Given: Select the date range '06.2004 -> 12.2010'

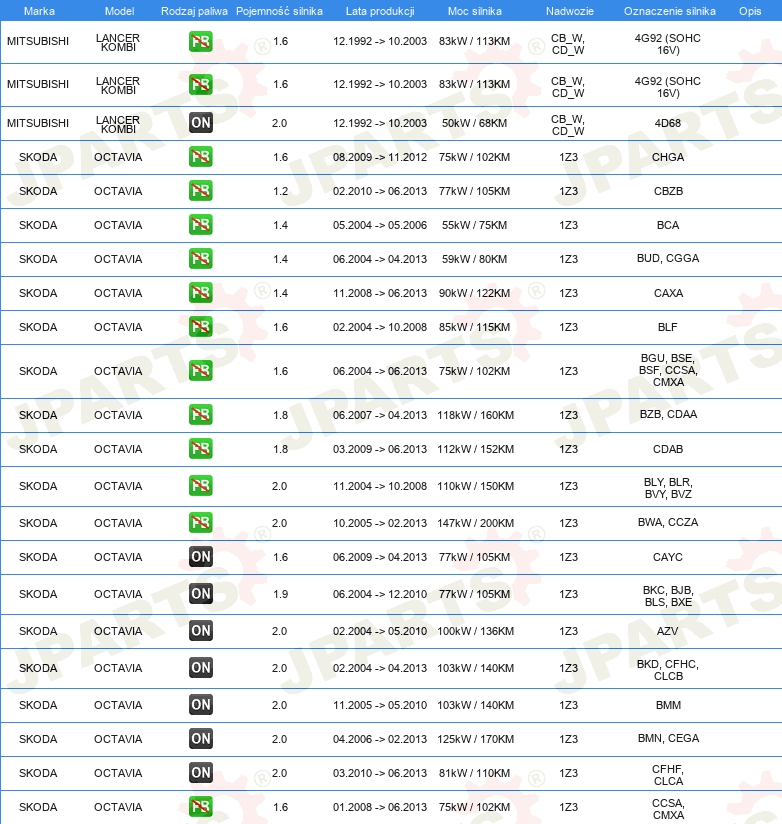Looking at the screenshot, I should pyautogui.click(x=380, y=594).
